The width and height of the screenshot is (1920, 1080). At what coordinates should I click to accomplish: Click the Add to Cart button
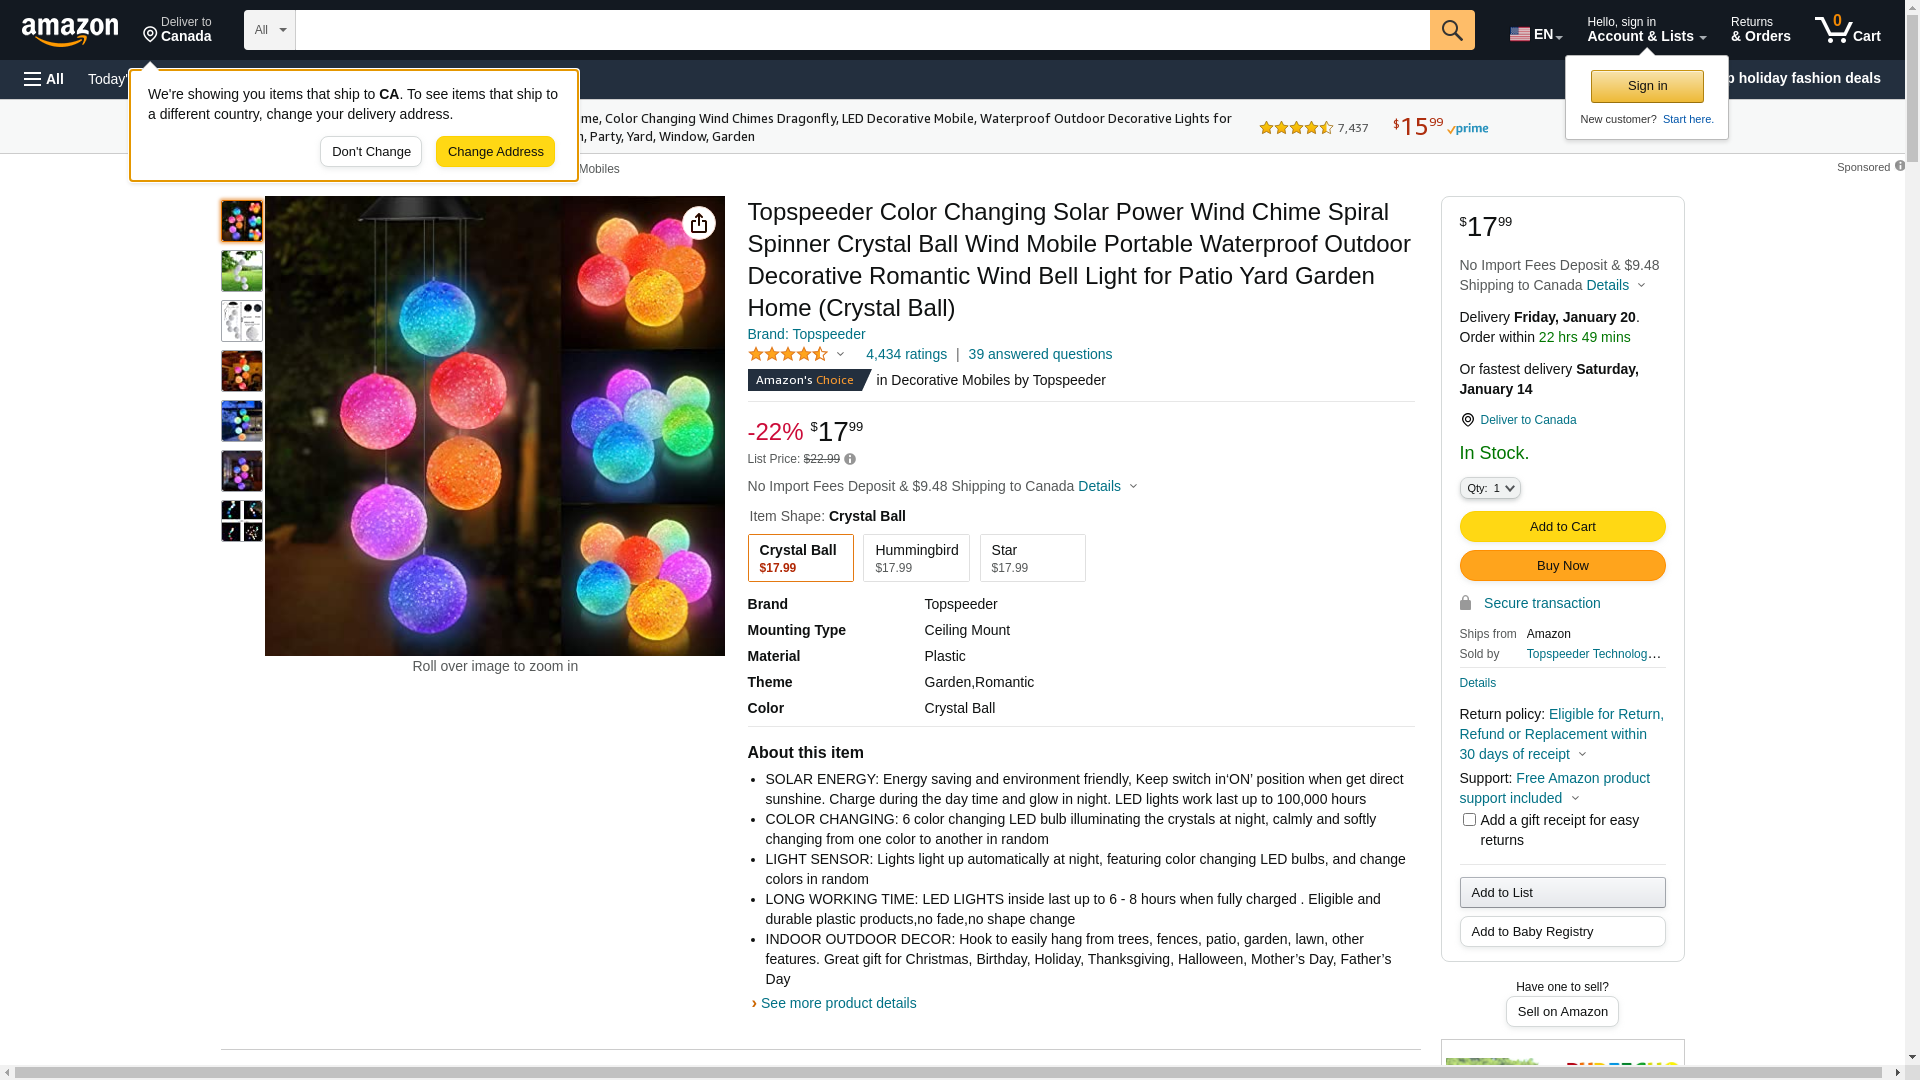click(x=1562, y=527)
